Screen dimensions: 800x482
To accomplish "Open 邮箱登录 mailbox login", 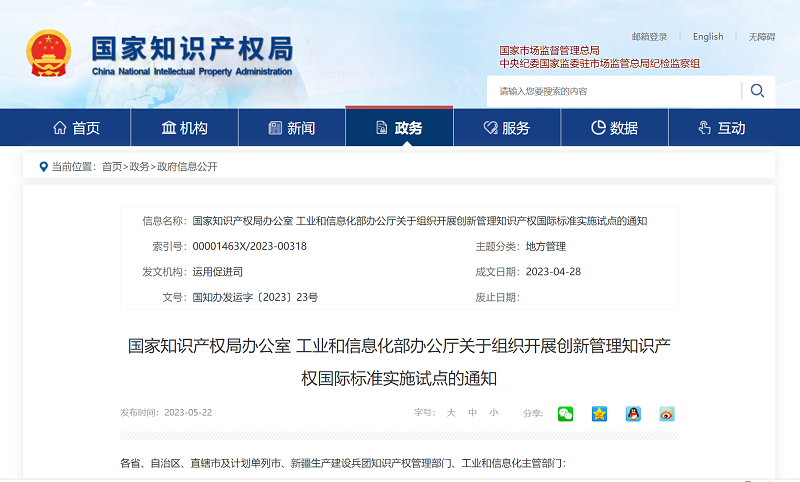I will tap(649, 37).
